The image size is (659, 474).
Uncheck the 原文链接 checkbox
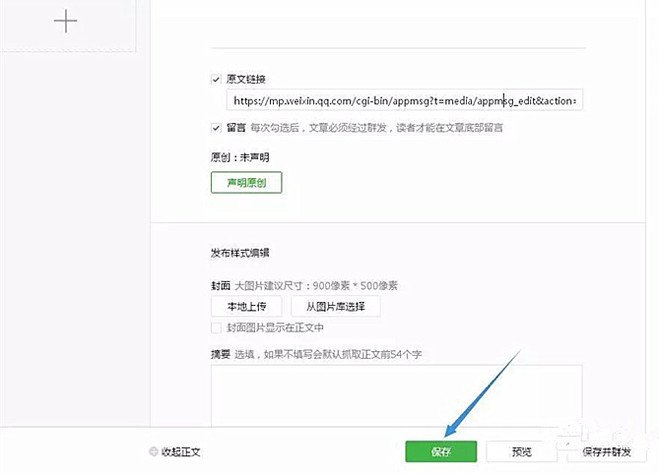pyautogui.click(x=216, y=79)
